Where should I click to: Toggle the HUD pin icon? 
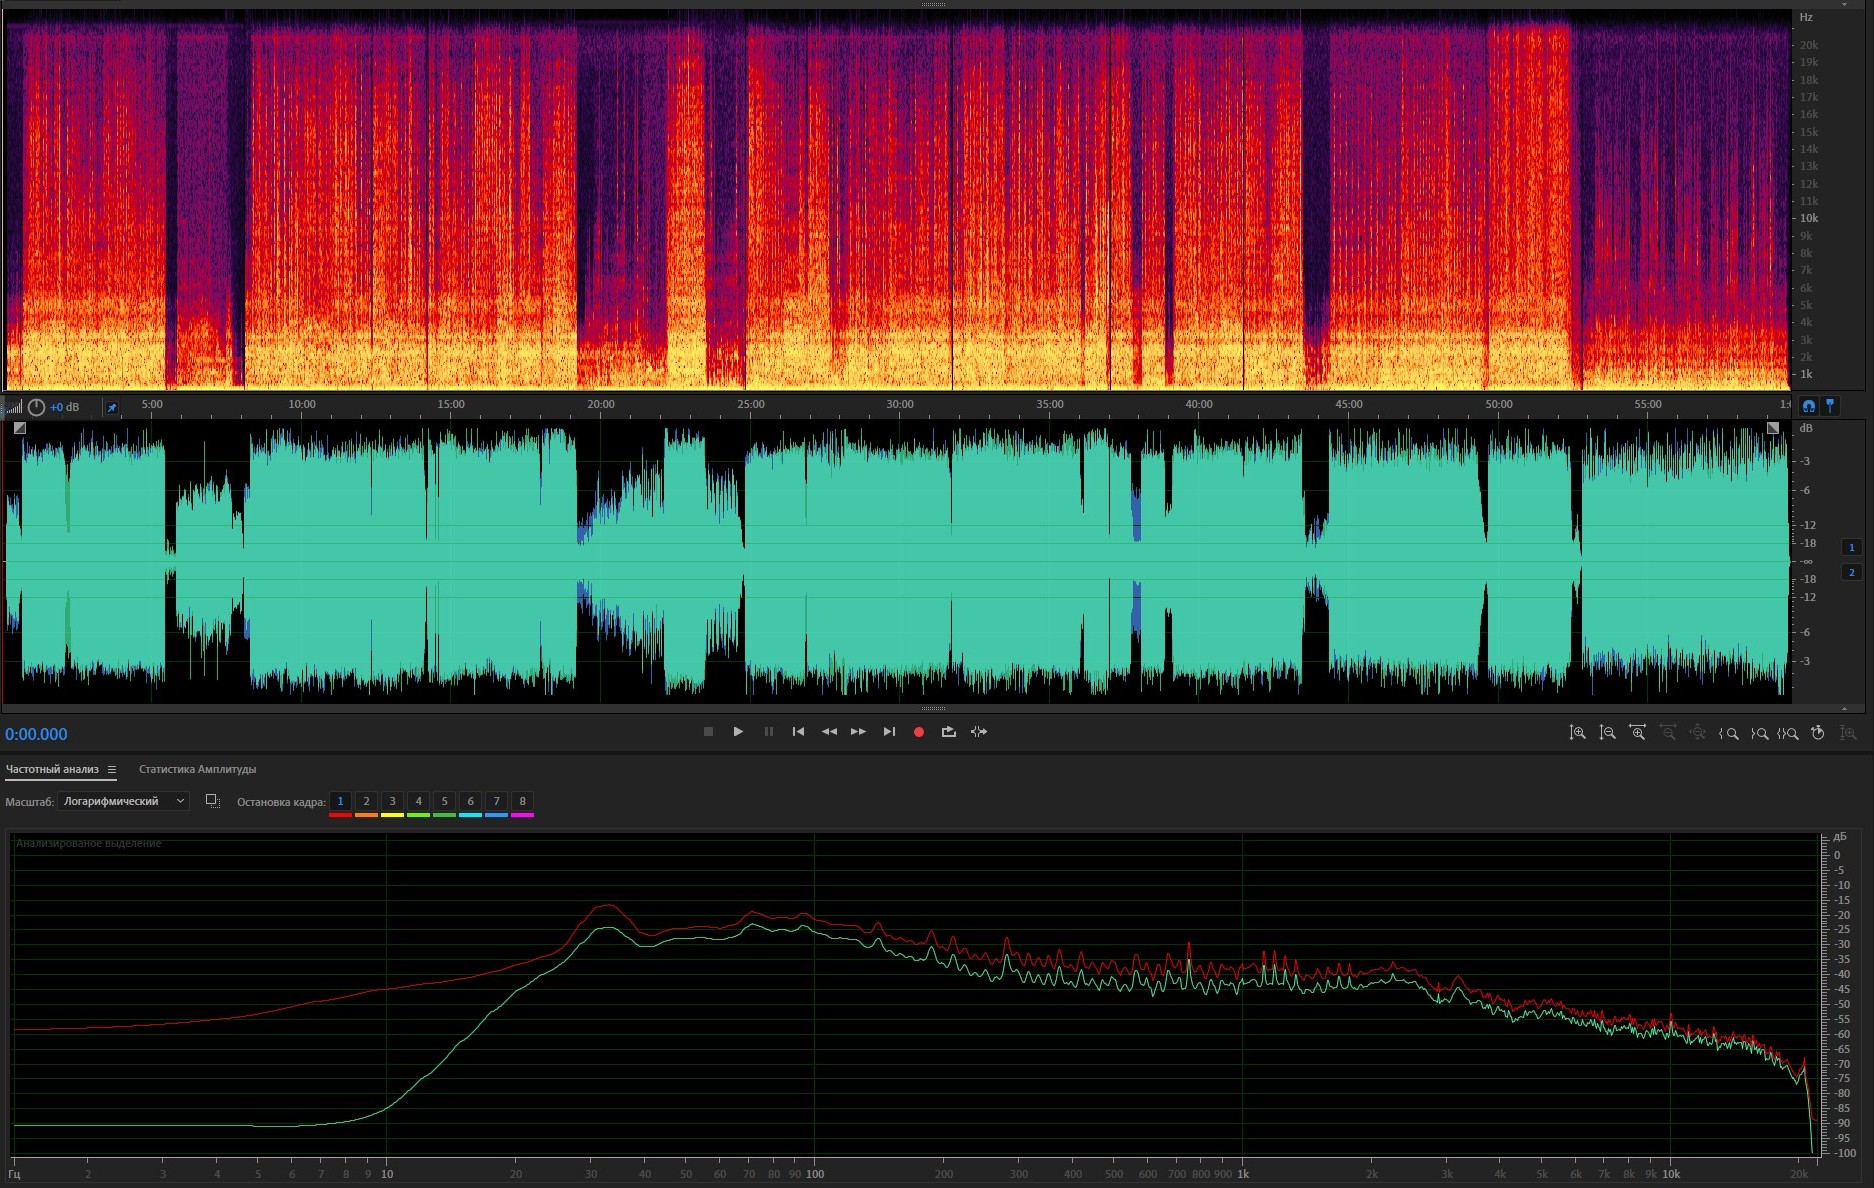tap(111, 408)
